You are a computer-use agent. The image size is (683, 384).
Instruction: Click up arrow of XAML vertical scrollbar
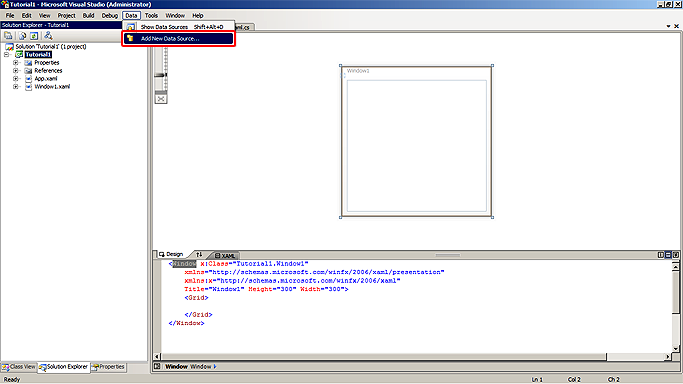(676, 266)
